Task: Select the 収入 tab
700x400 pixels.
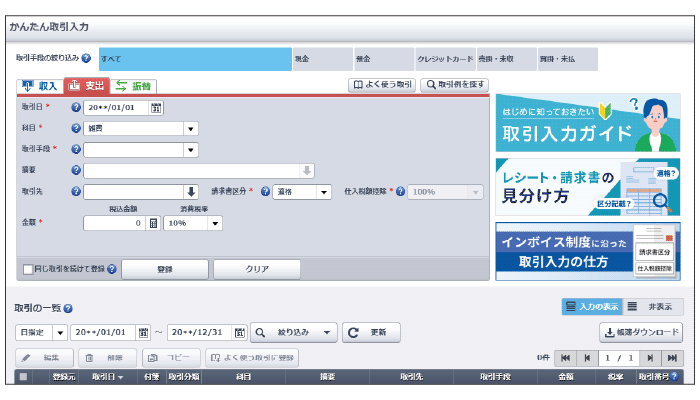Action: [x=40, y=86]
